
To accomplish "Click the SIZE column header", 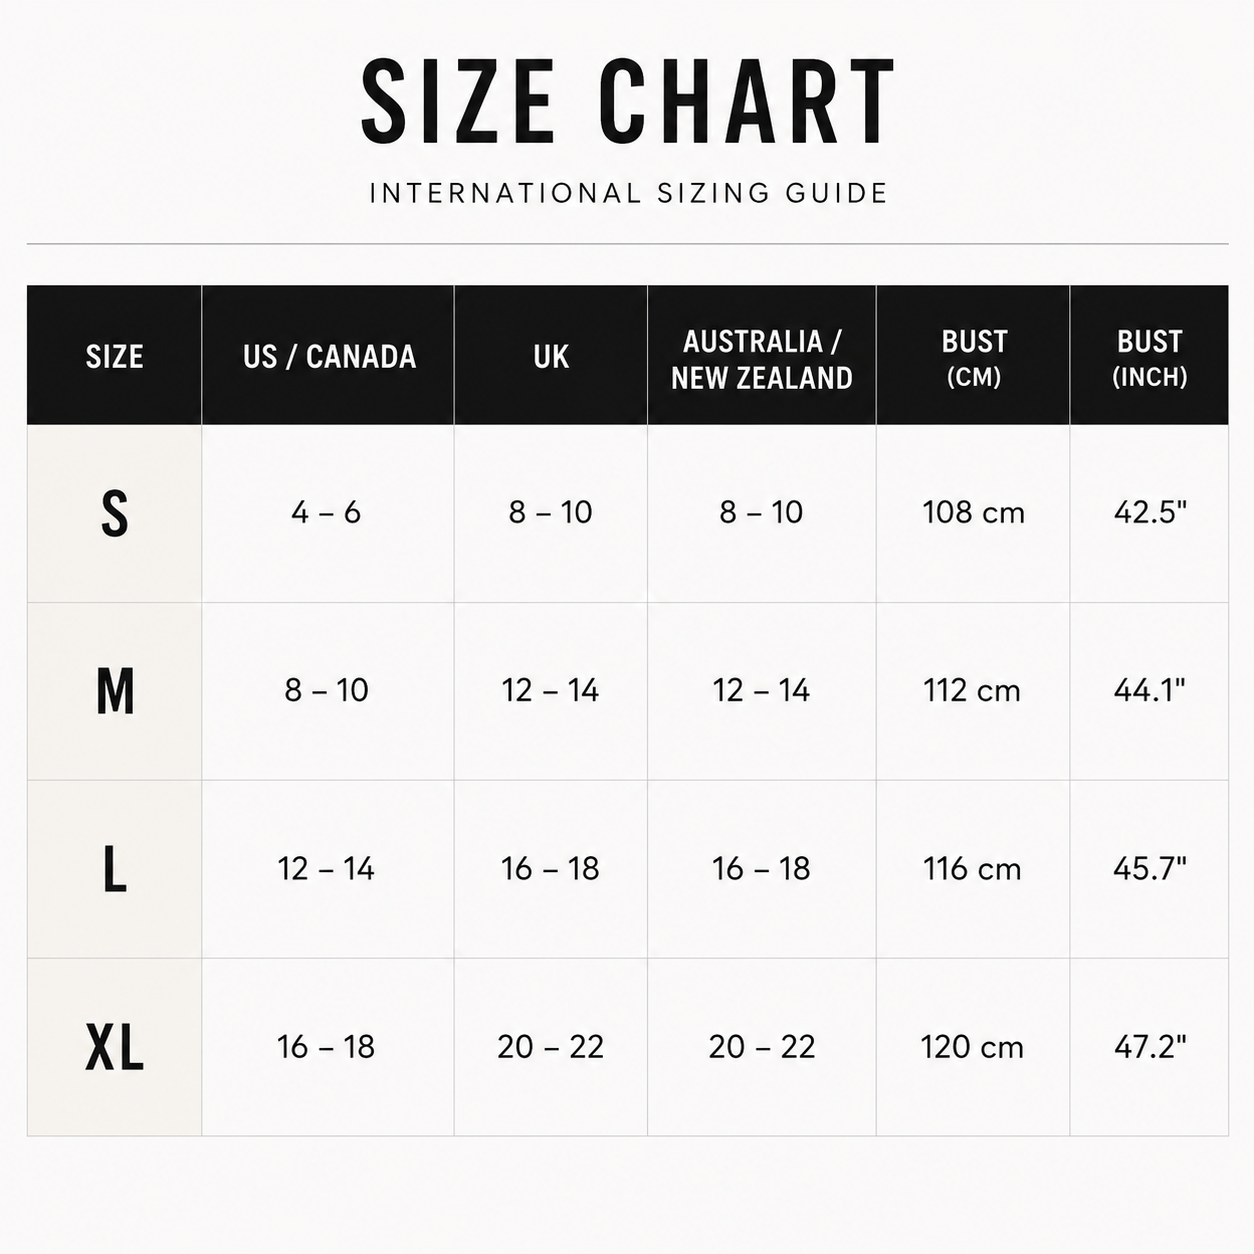I will point(115,356).
